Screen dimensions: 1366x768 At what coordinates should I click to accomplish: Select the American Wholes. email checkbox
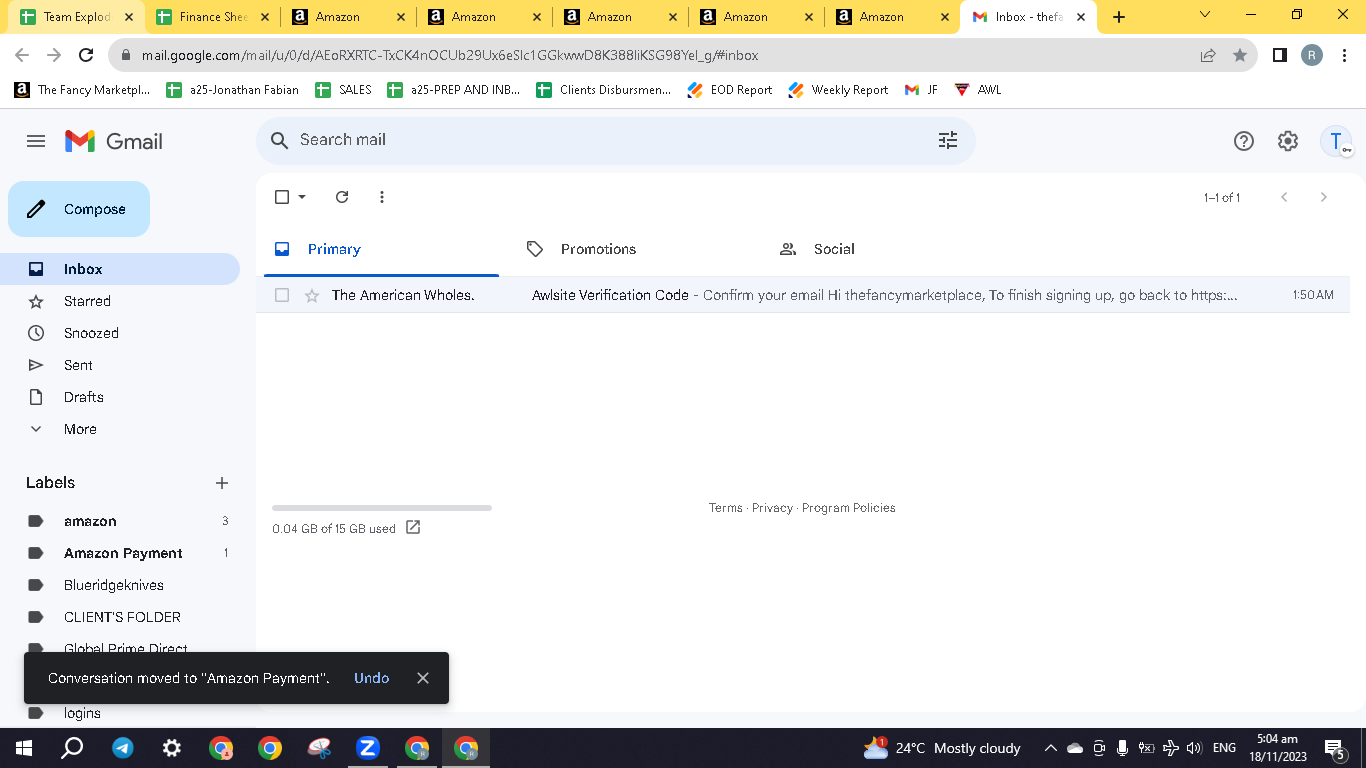coord(282,295)
